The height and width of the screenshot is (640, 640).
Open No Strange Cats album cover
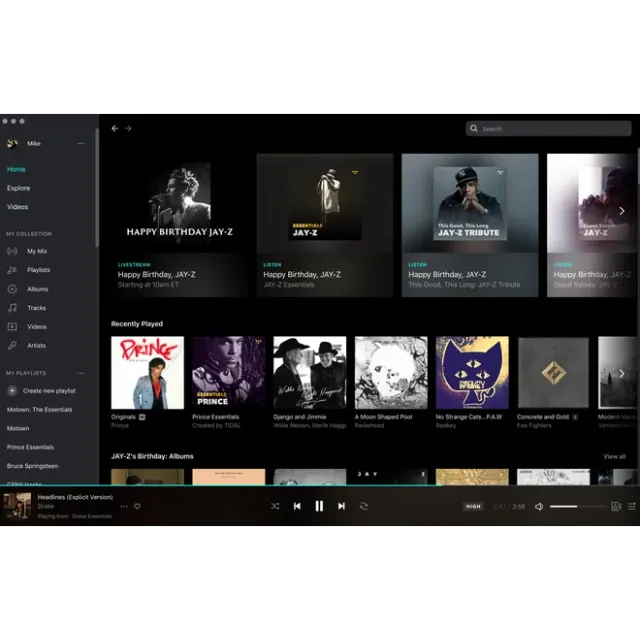pos(472,373)
